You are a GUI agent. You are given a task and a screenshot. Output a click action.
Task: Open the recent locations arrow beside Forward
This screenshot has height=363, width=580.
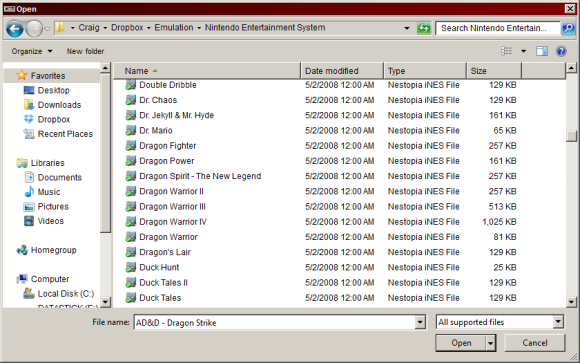pos(47,28)
